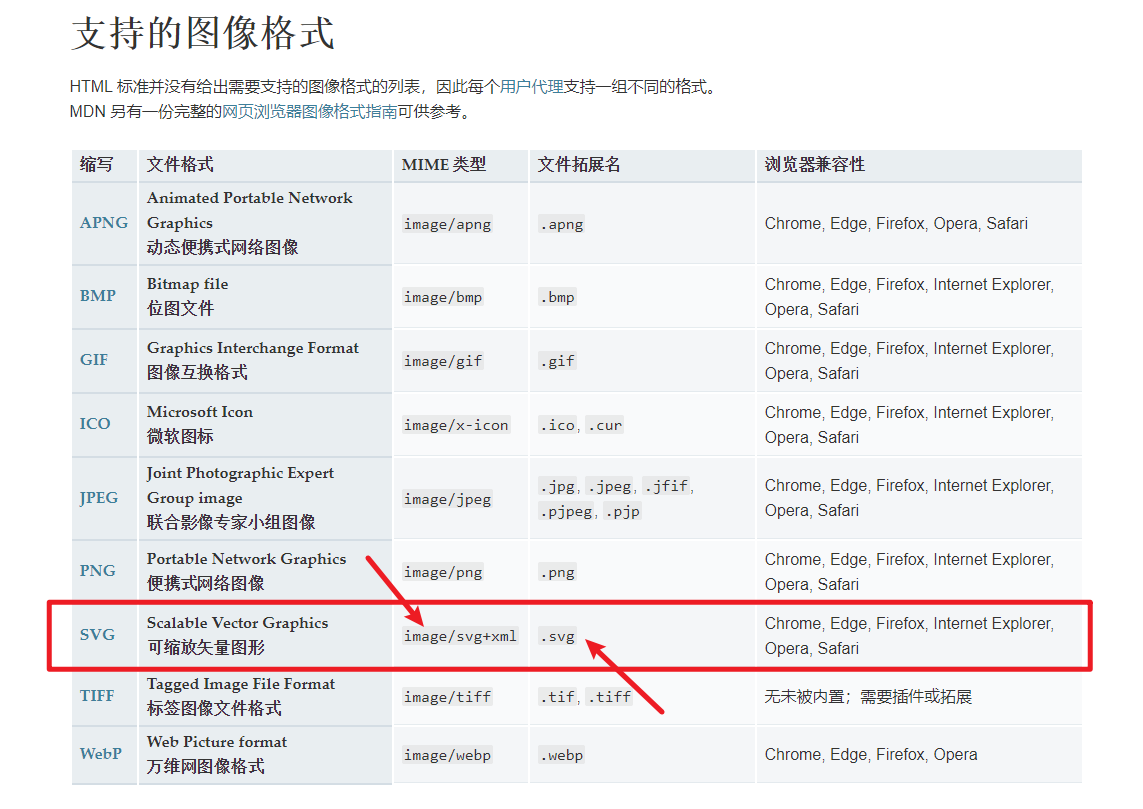Open the ICO abbreviation link
The height and width of the screenshot is (809, 1143).
point(95,424)
